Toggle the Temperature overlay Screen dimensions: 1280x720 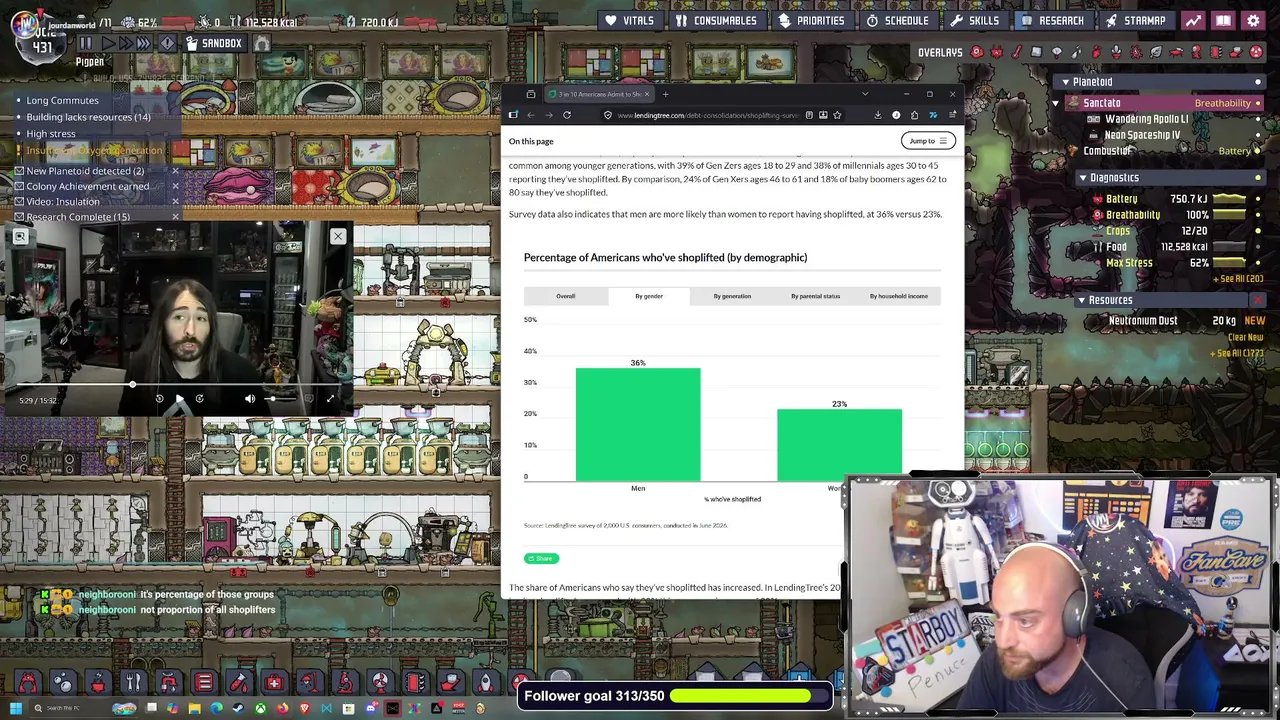[x=1017, y=52]
